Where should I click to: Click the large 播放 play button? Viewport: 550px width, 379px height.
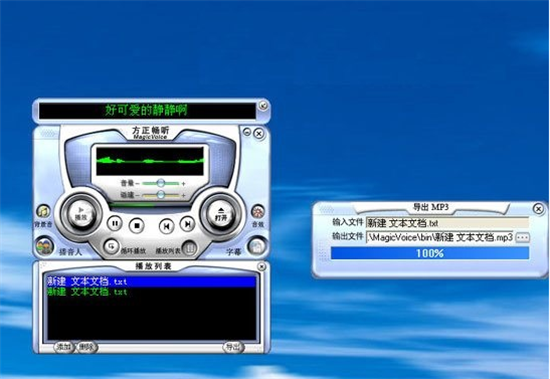tap(81, 213)
